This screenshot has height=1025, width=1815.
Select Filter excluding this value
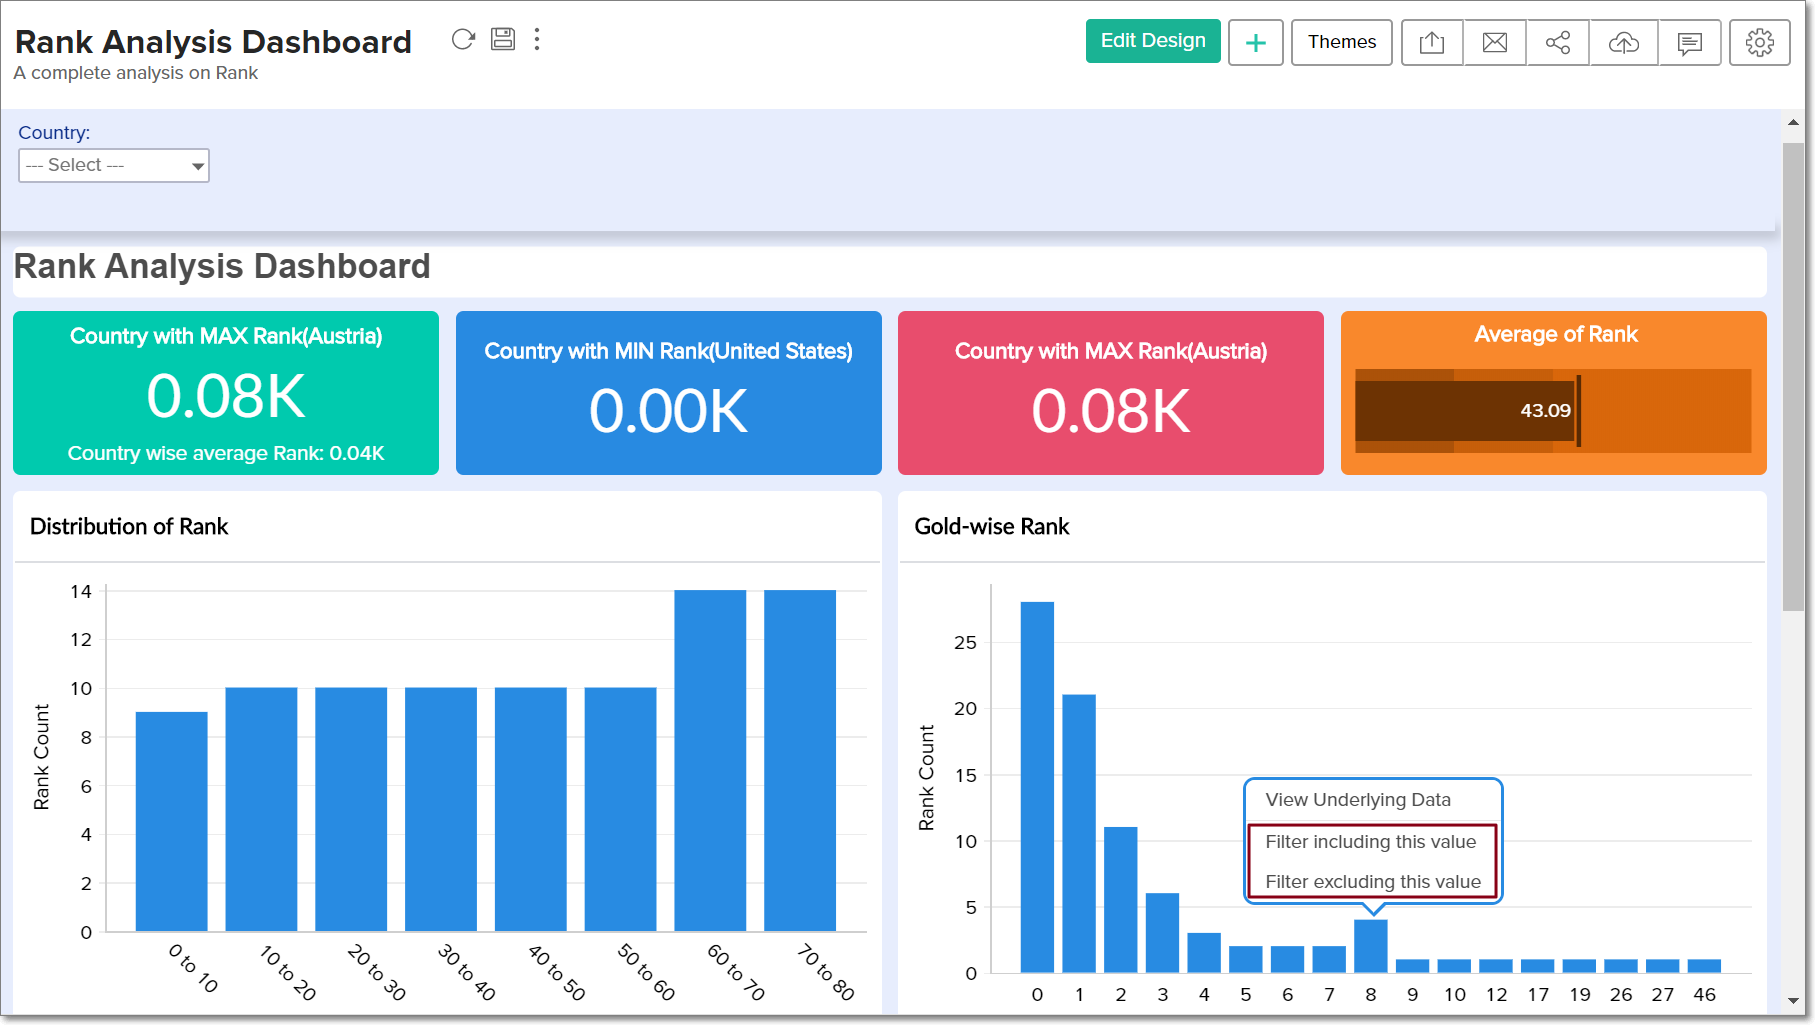1373,882
